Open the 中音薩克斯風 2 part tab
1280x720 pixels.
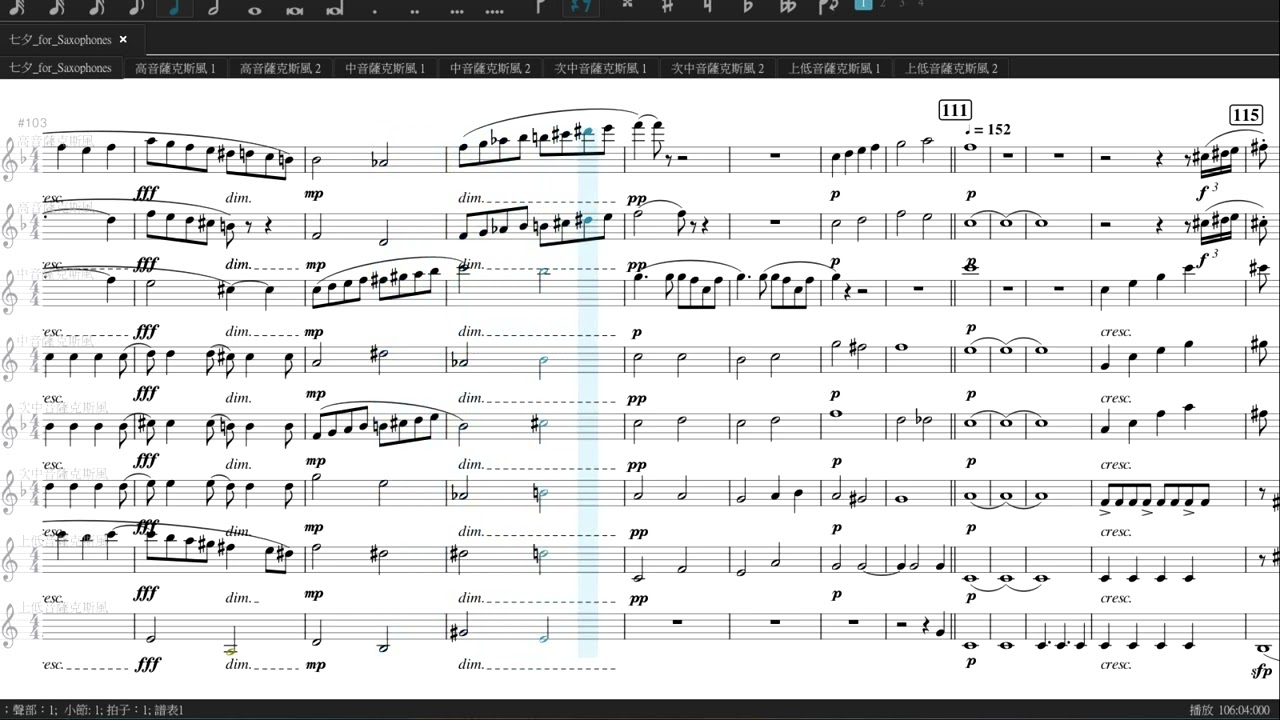click(x=490, y=68)
